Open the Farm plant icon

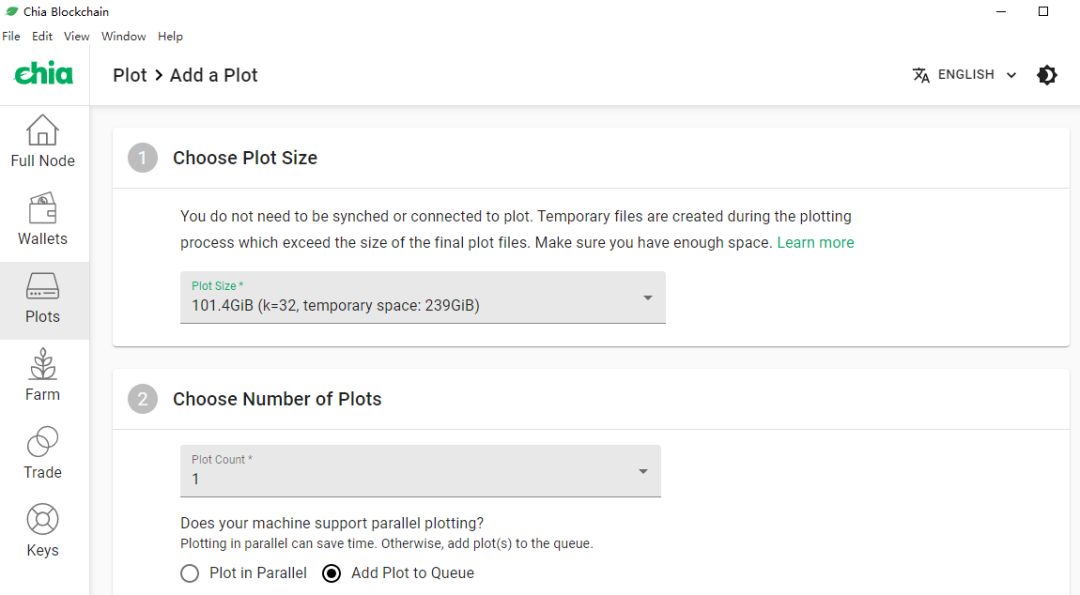[42, 364]
